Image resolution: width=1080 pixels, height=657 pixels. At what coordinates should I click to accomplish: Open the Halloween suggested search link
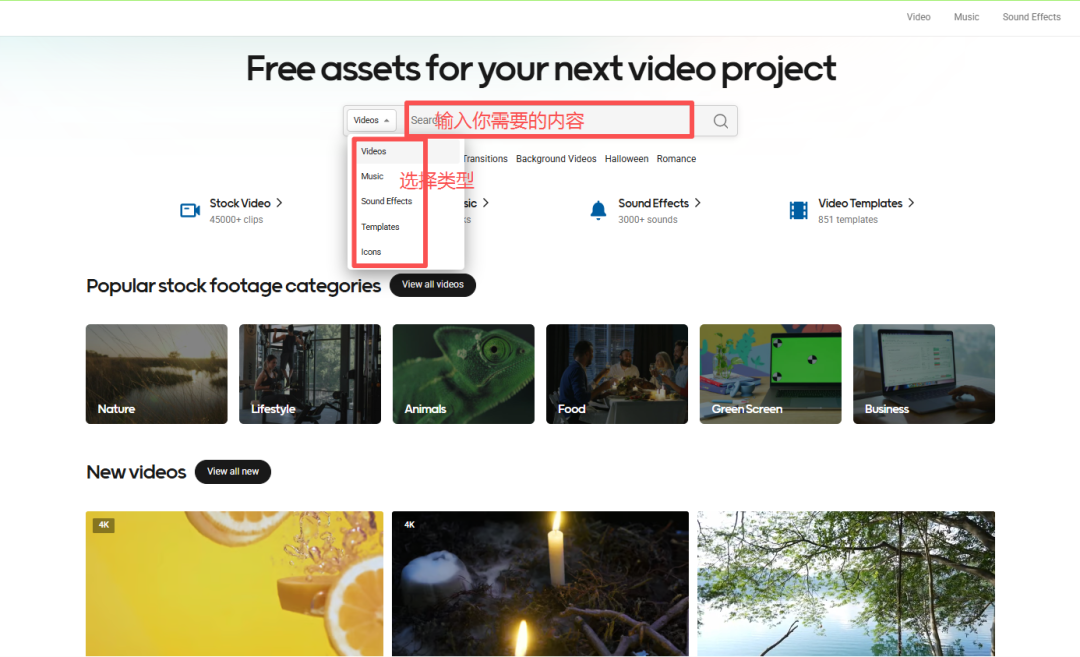(626, 159)
